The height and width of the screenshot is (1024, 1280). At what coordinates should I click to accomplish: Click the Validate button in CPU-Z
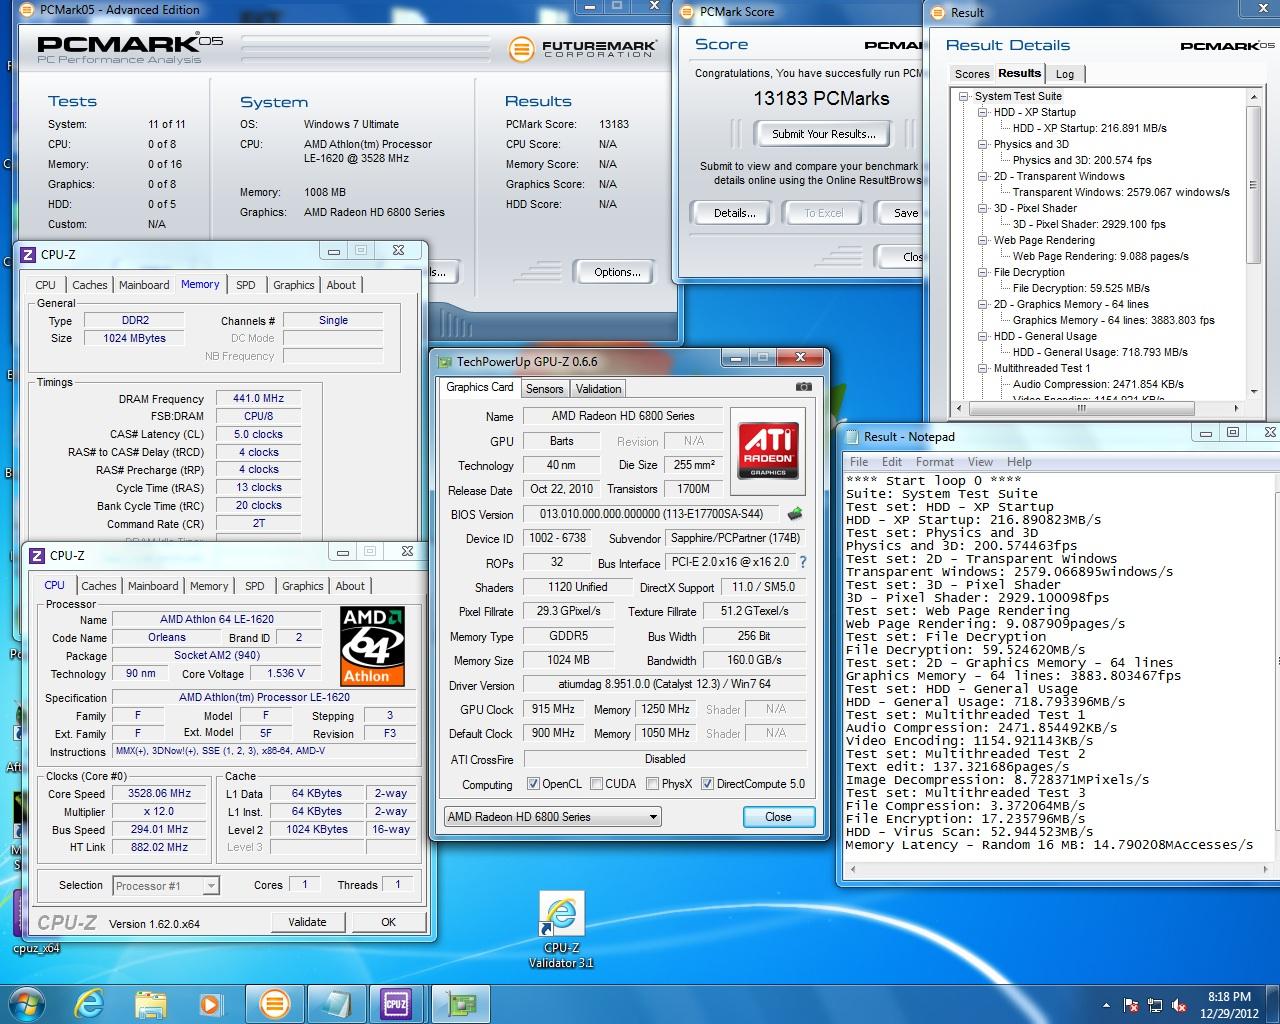click(307, 922)
